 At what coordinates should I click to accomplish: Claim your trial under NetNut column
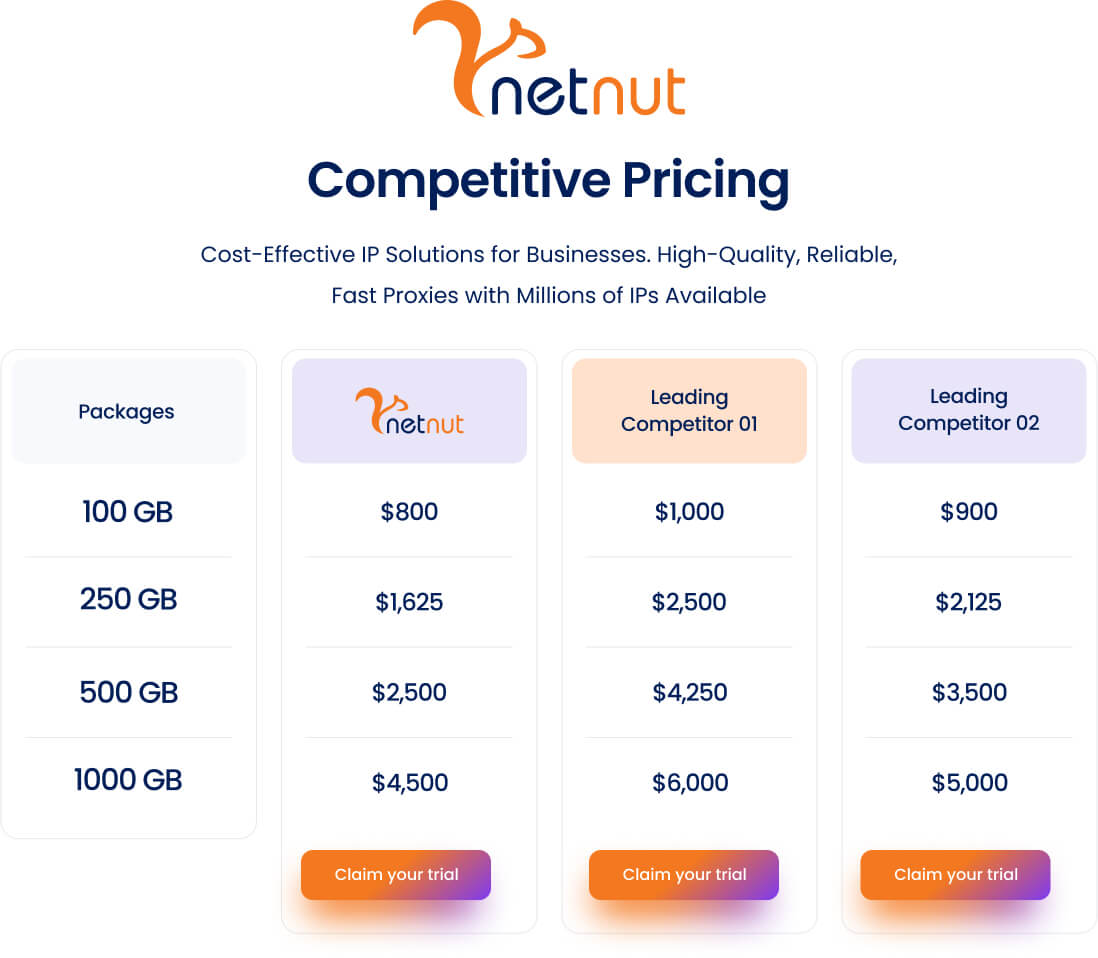(x=396, y=875)
